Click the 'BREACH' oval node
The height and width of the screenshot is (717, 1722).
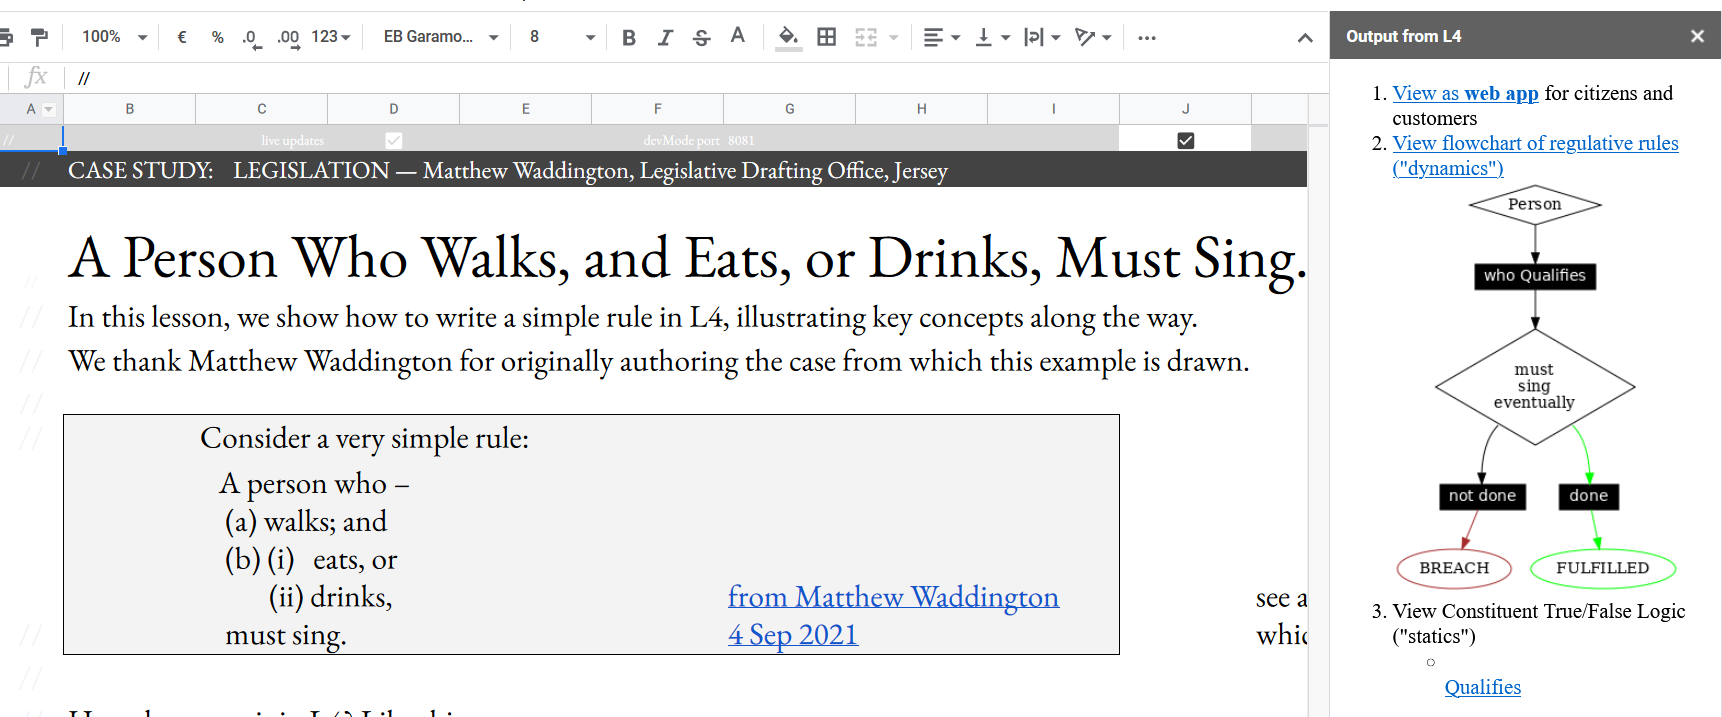point(1454,568)
